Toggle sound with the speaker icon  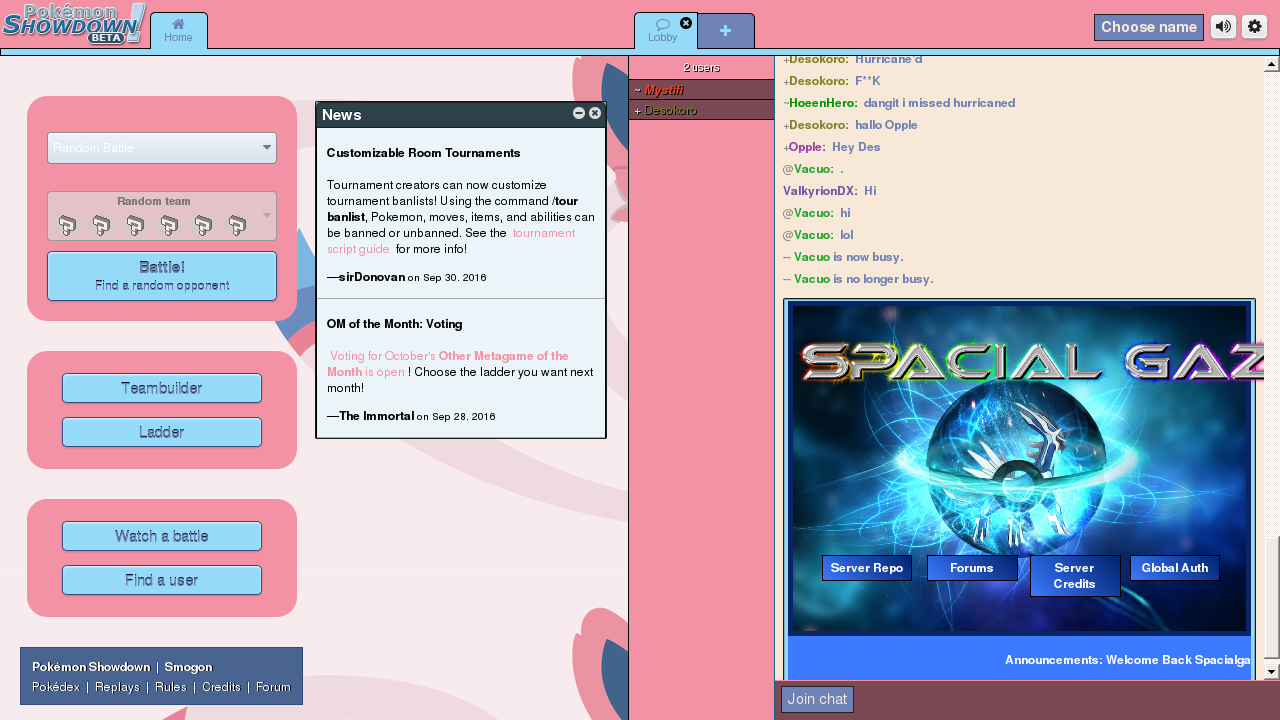[1223, 27]
